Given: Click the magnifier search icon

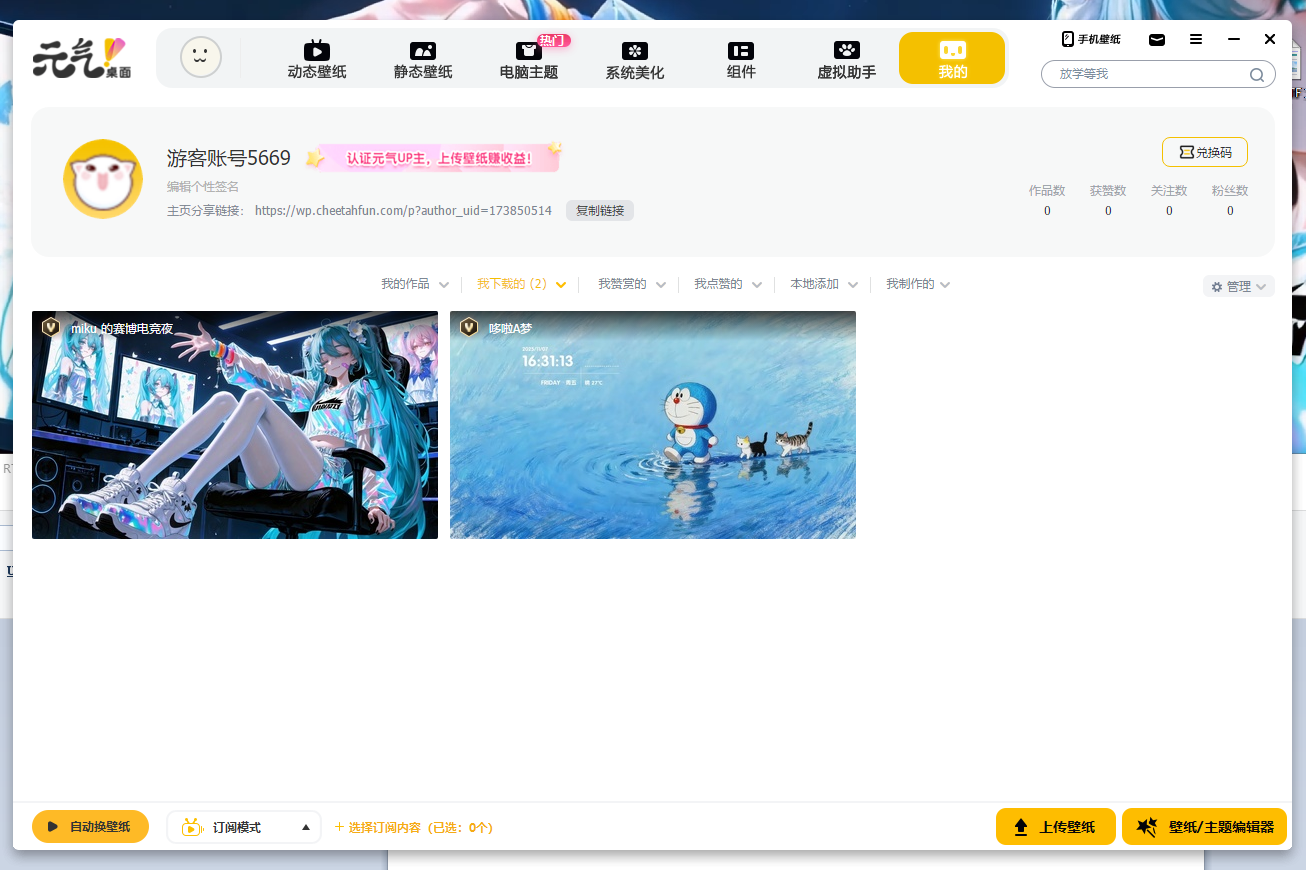Looking at the screenshot, I should 1257,75.
